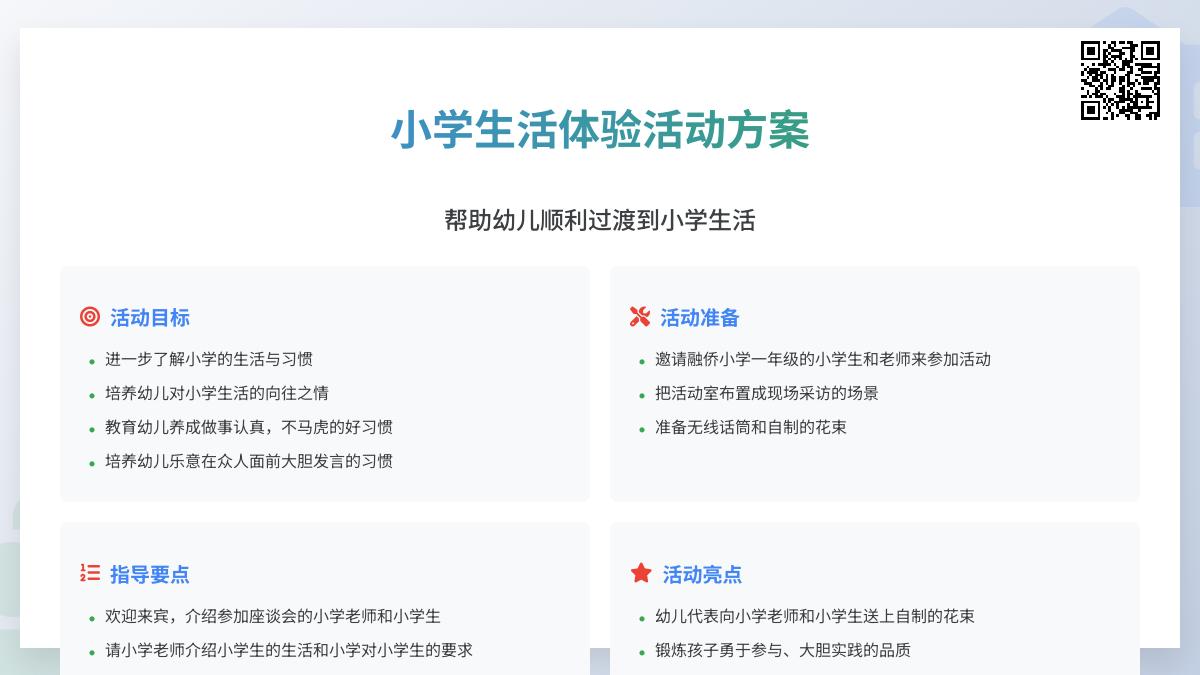Screen dimensions: 1200x675
Task: Click the line 把活动室布置成现场采访的场景
Action: click(767, 393)
